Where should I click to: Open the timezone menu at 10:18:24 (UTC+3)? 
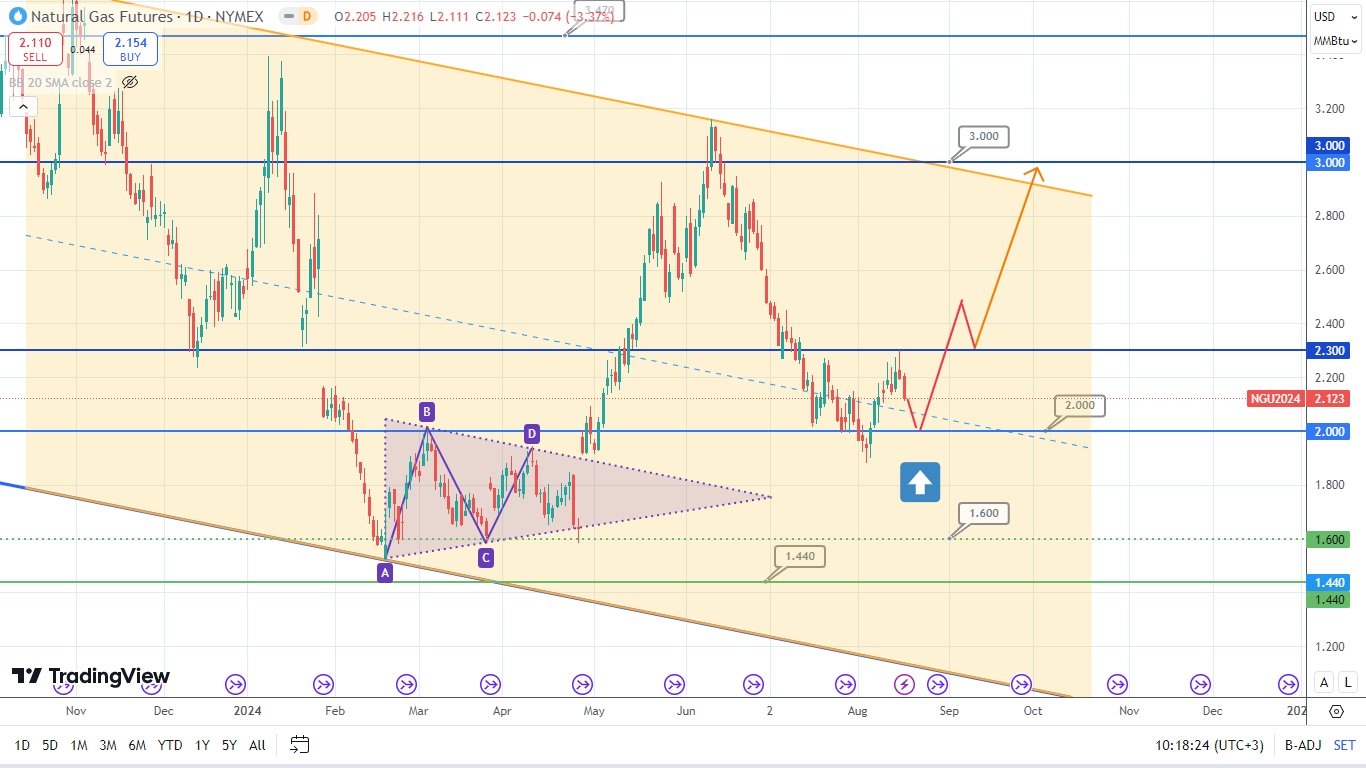point(1208,745)
